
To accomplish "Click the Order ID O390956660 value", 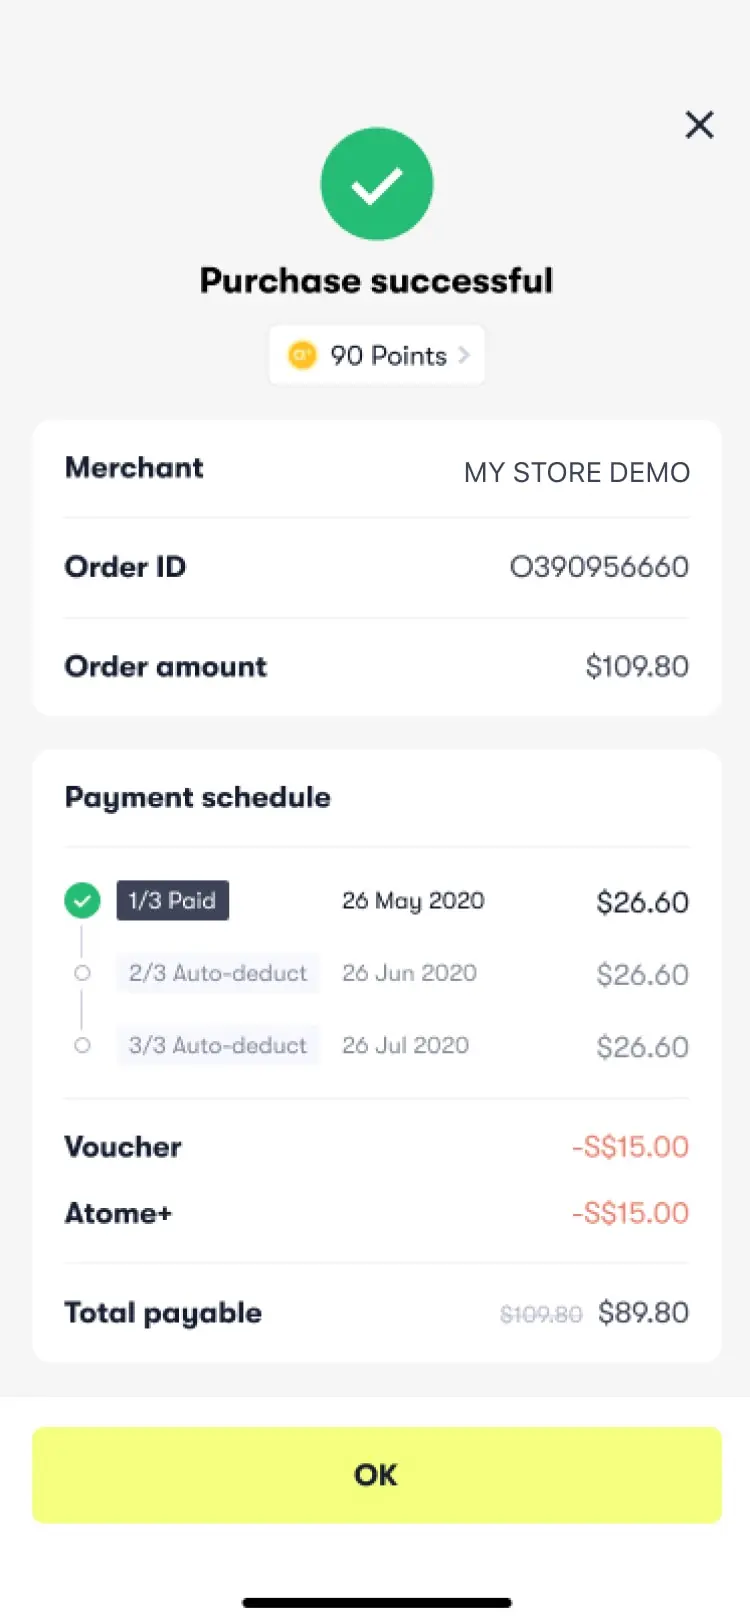I will click(599, 566).
